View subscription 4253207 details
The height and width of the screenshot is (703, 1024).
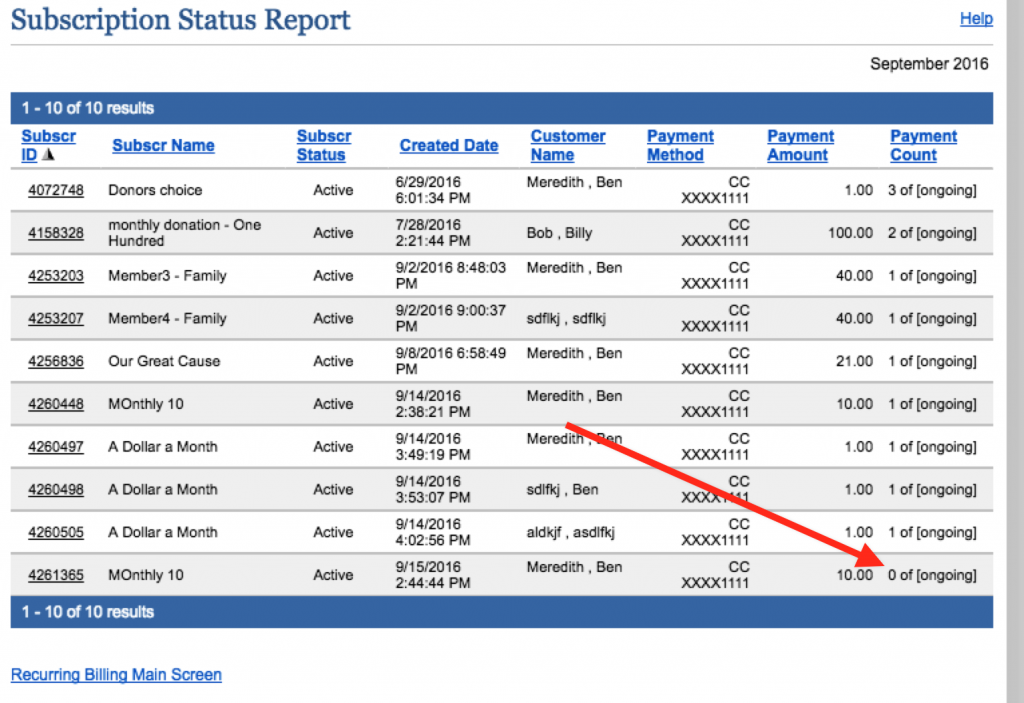(56, 318)
